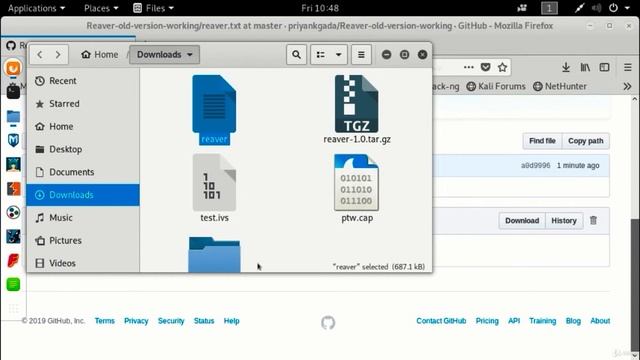This screenshot has height=360, width=640.
Task: Open the Applications menu
Action: click(x=36, y=8)
